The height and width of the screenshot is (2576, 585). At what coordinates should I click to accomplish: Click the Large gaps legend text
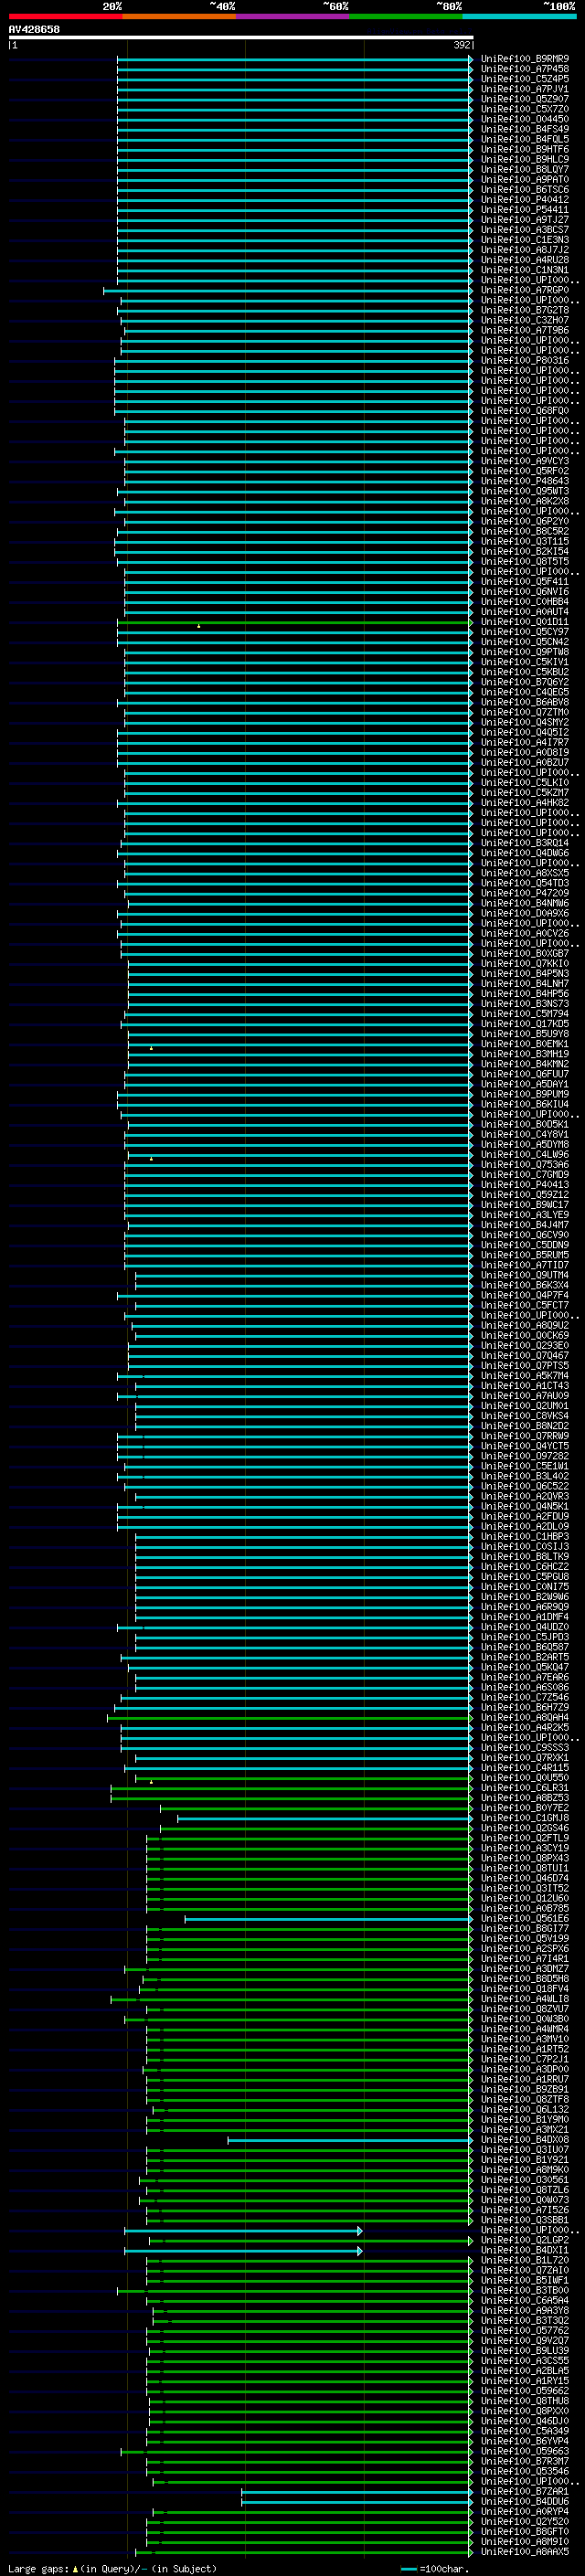tap(112, 2569)
